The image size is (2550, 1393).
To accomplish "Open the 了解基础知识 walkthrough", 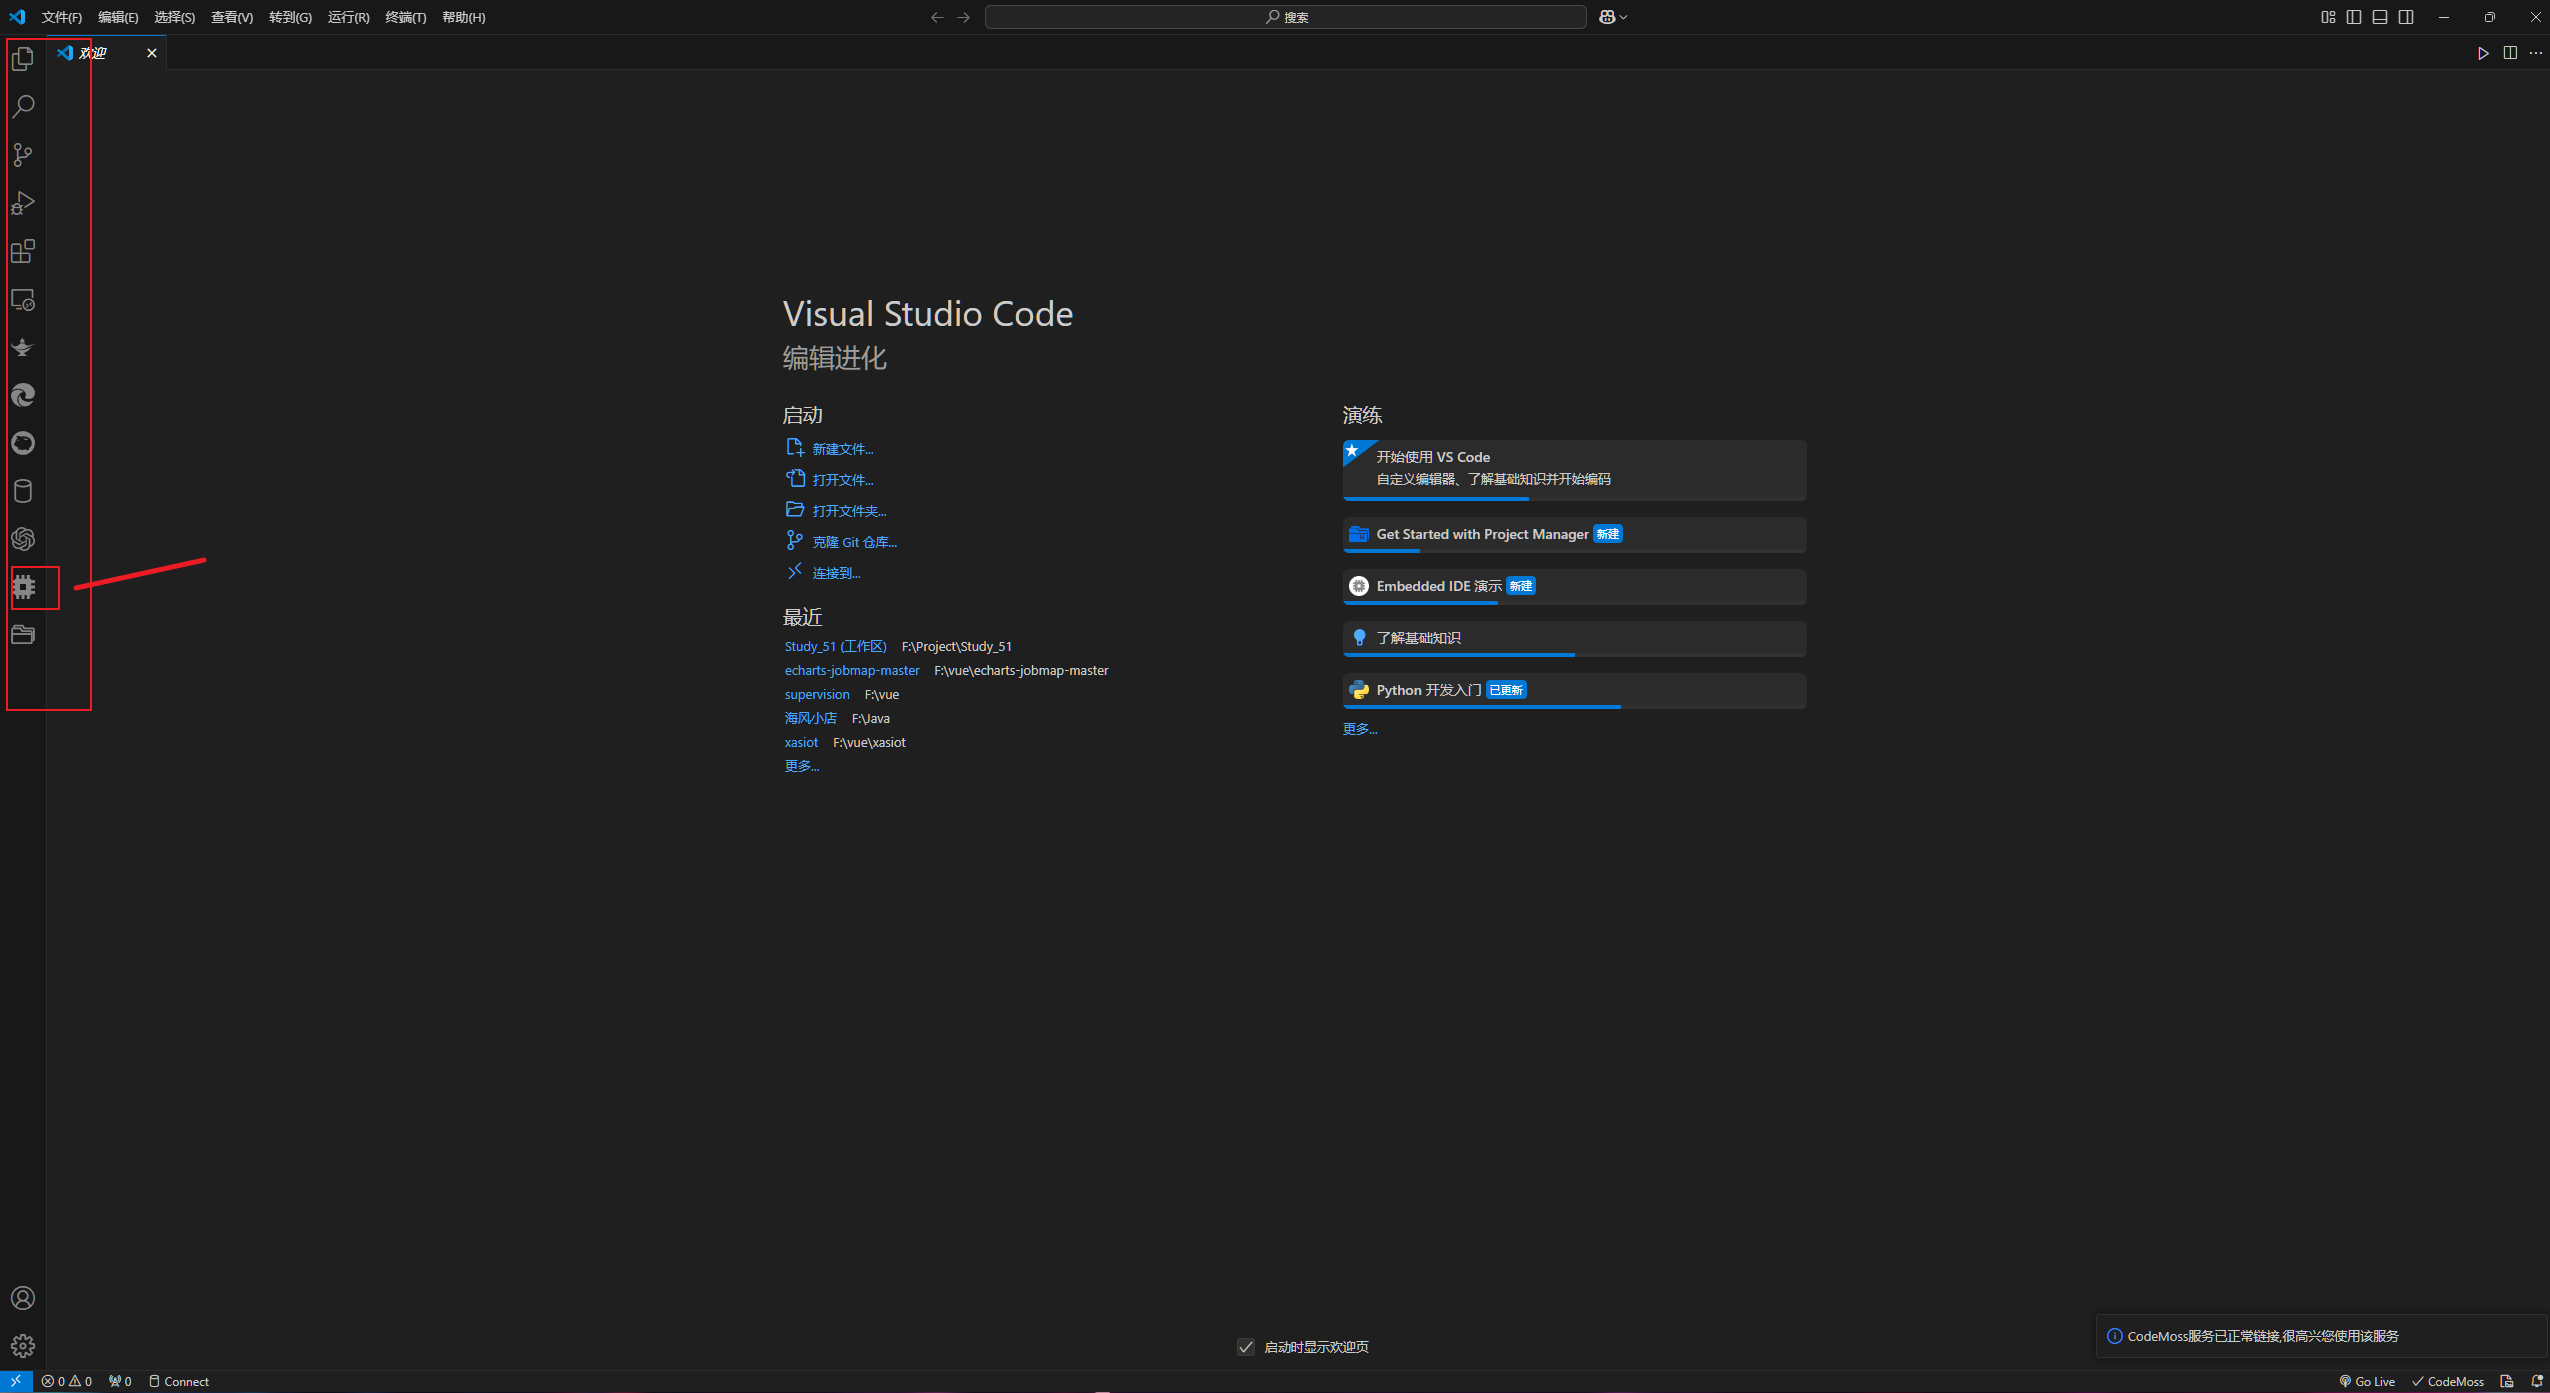I will 1574,639.
